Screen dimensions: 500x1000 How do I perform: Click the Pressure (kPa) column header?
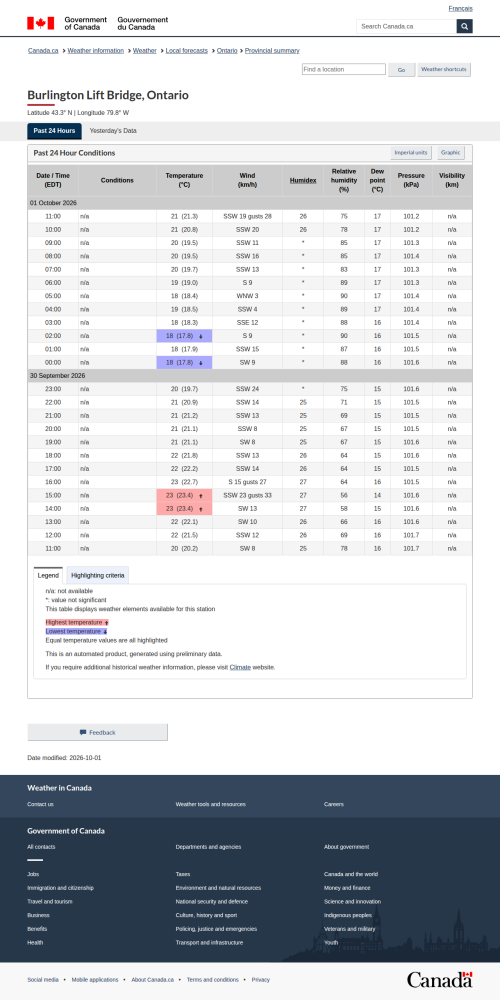pos(411,180)
